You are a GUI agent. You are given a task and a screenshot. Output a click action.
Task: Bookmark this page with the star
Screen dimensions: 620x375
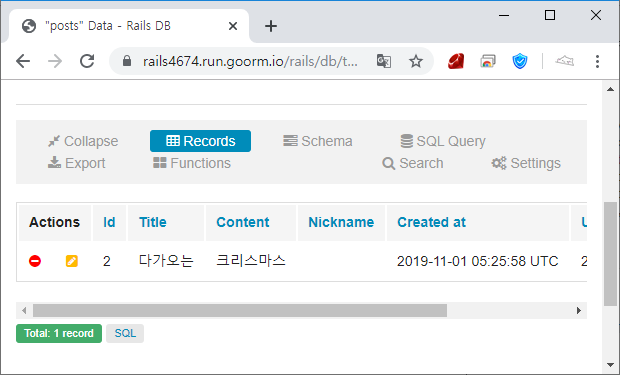pos(416,61)
